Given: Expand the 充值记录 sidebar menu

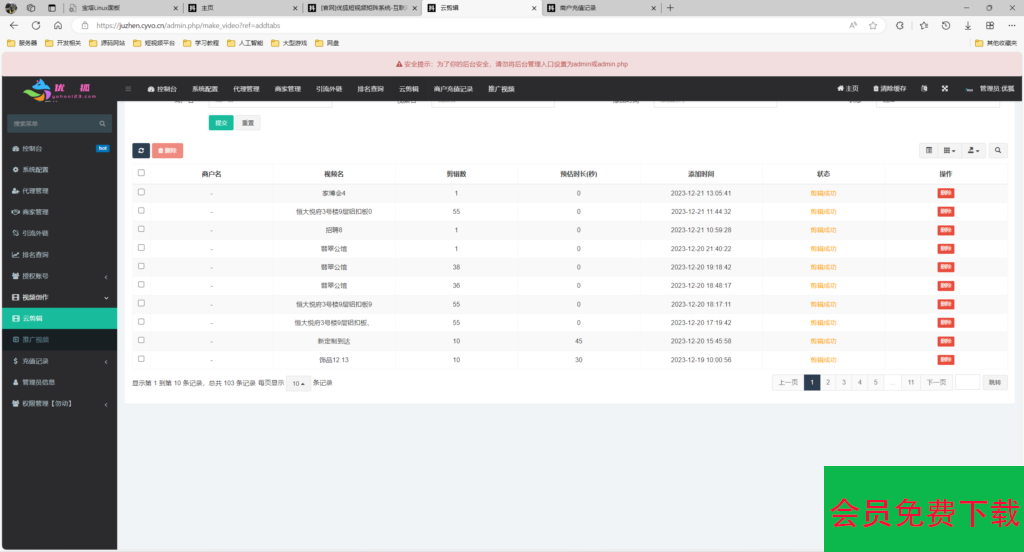Looking at the screenshot, I should pyautogui.click(x=60, y=360).
